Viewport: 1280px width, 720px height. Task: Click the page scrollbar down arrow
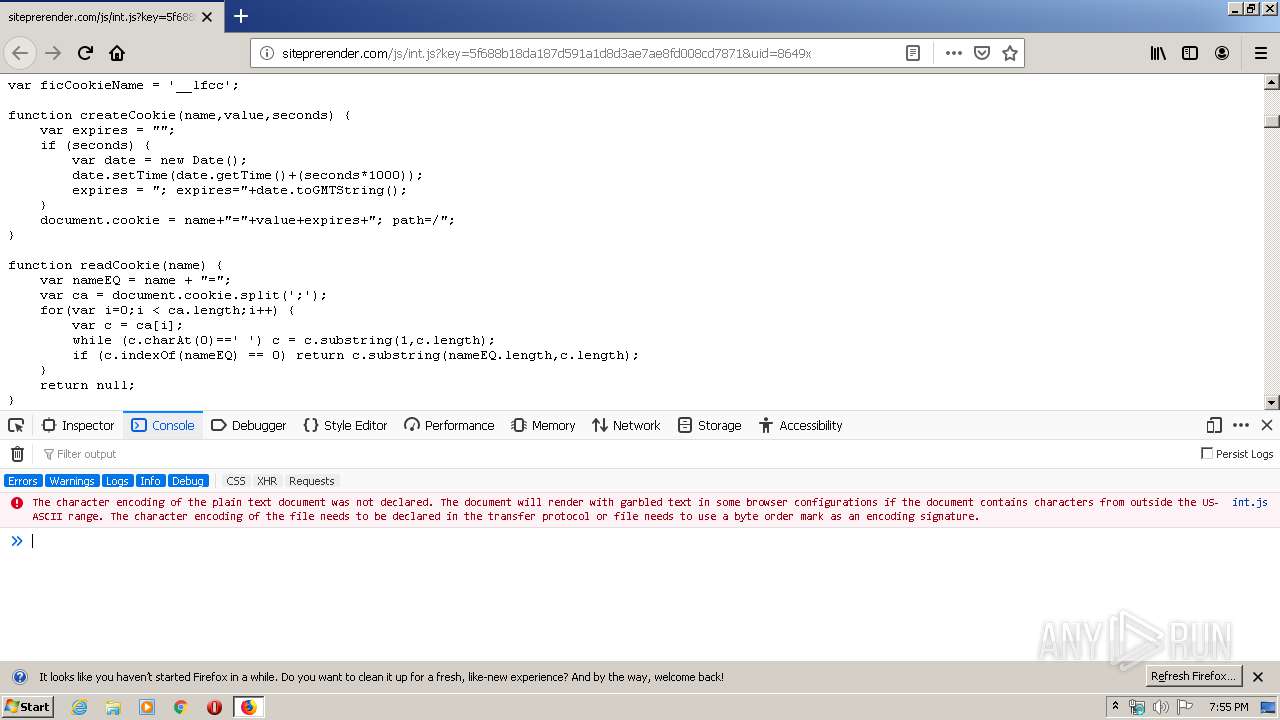[x=1272, y=403]
